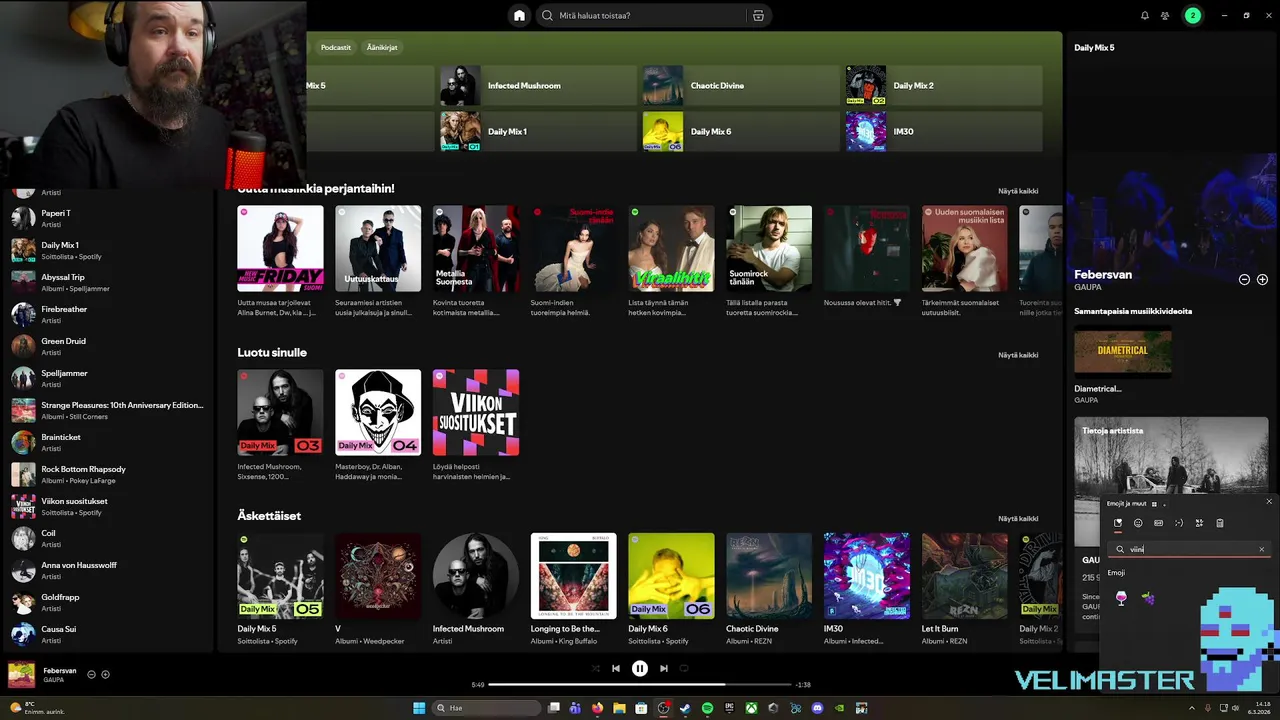Open the Daily Mix 04 cover

[x=378, y=413]
